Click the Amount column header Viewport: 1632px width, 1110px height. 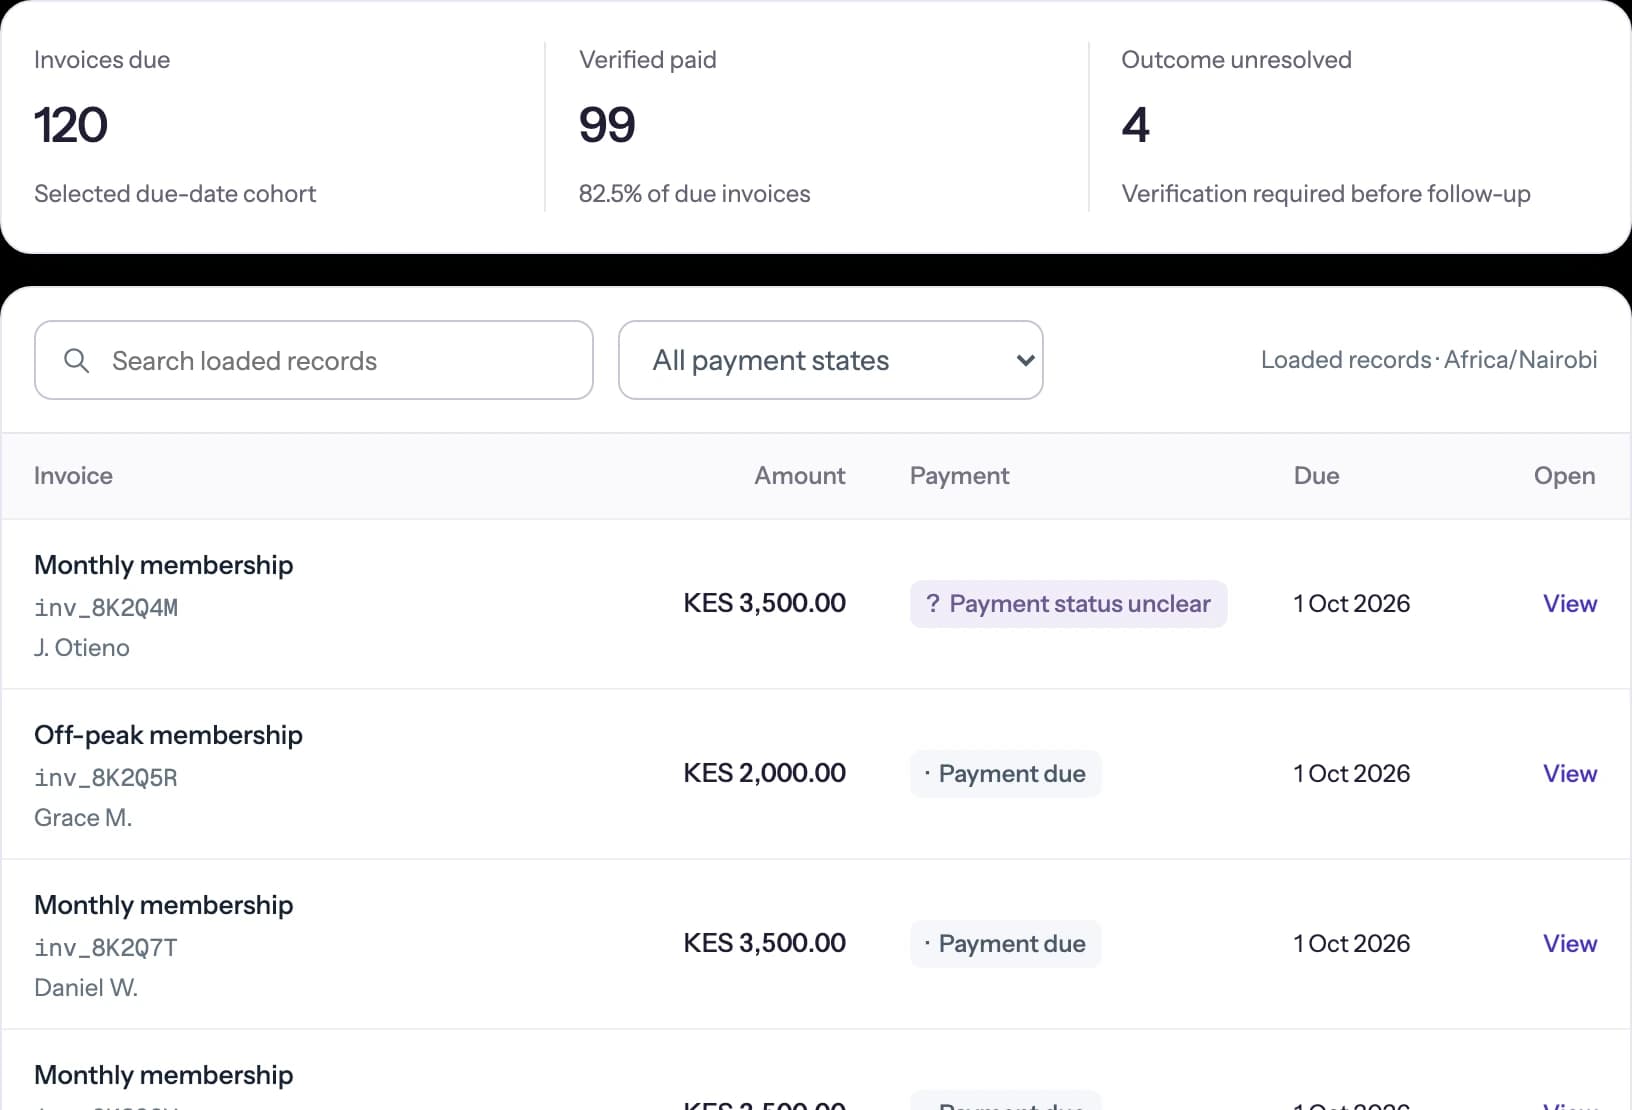click(x=800, y=476)
